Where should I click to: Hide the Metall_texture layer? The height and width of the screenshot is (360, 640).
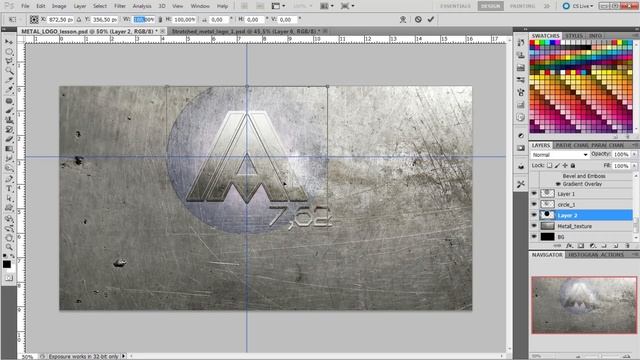(534, 226)
